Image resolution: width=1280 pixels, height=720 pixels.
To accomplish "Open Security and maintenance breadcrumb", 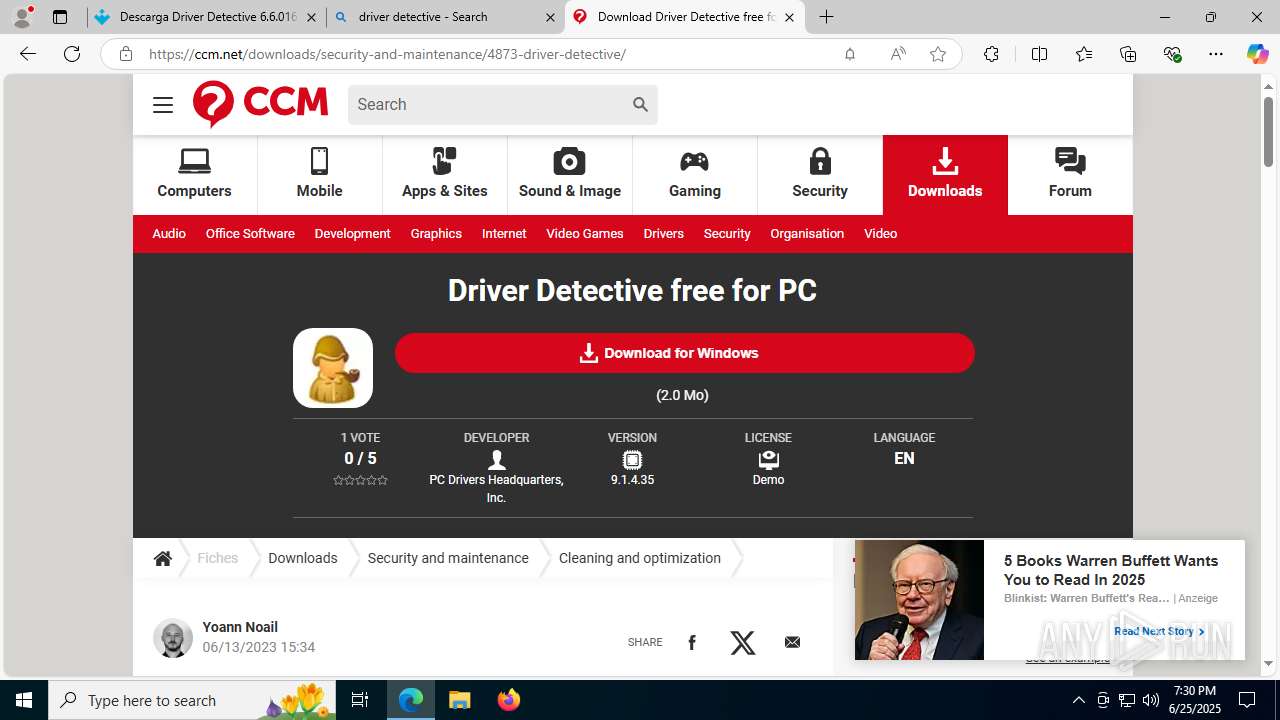I will tap(448, 558).
